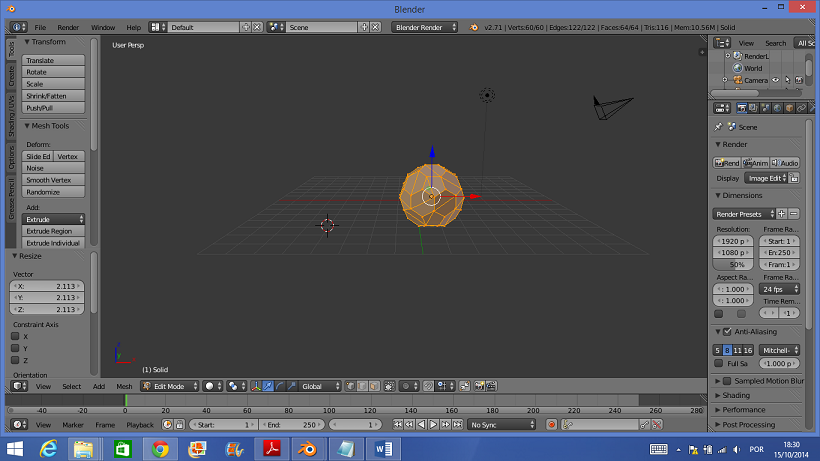Toggle limit selection to visible icon
The width and height of the screenshot is (820, 461).
pos(390,386)
